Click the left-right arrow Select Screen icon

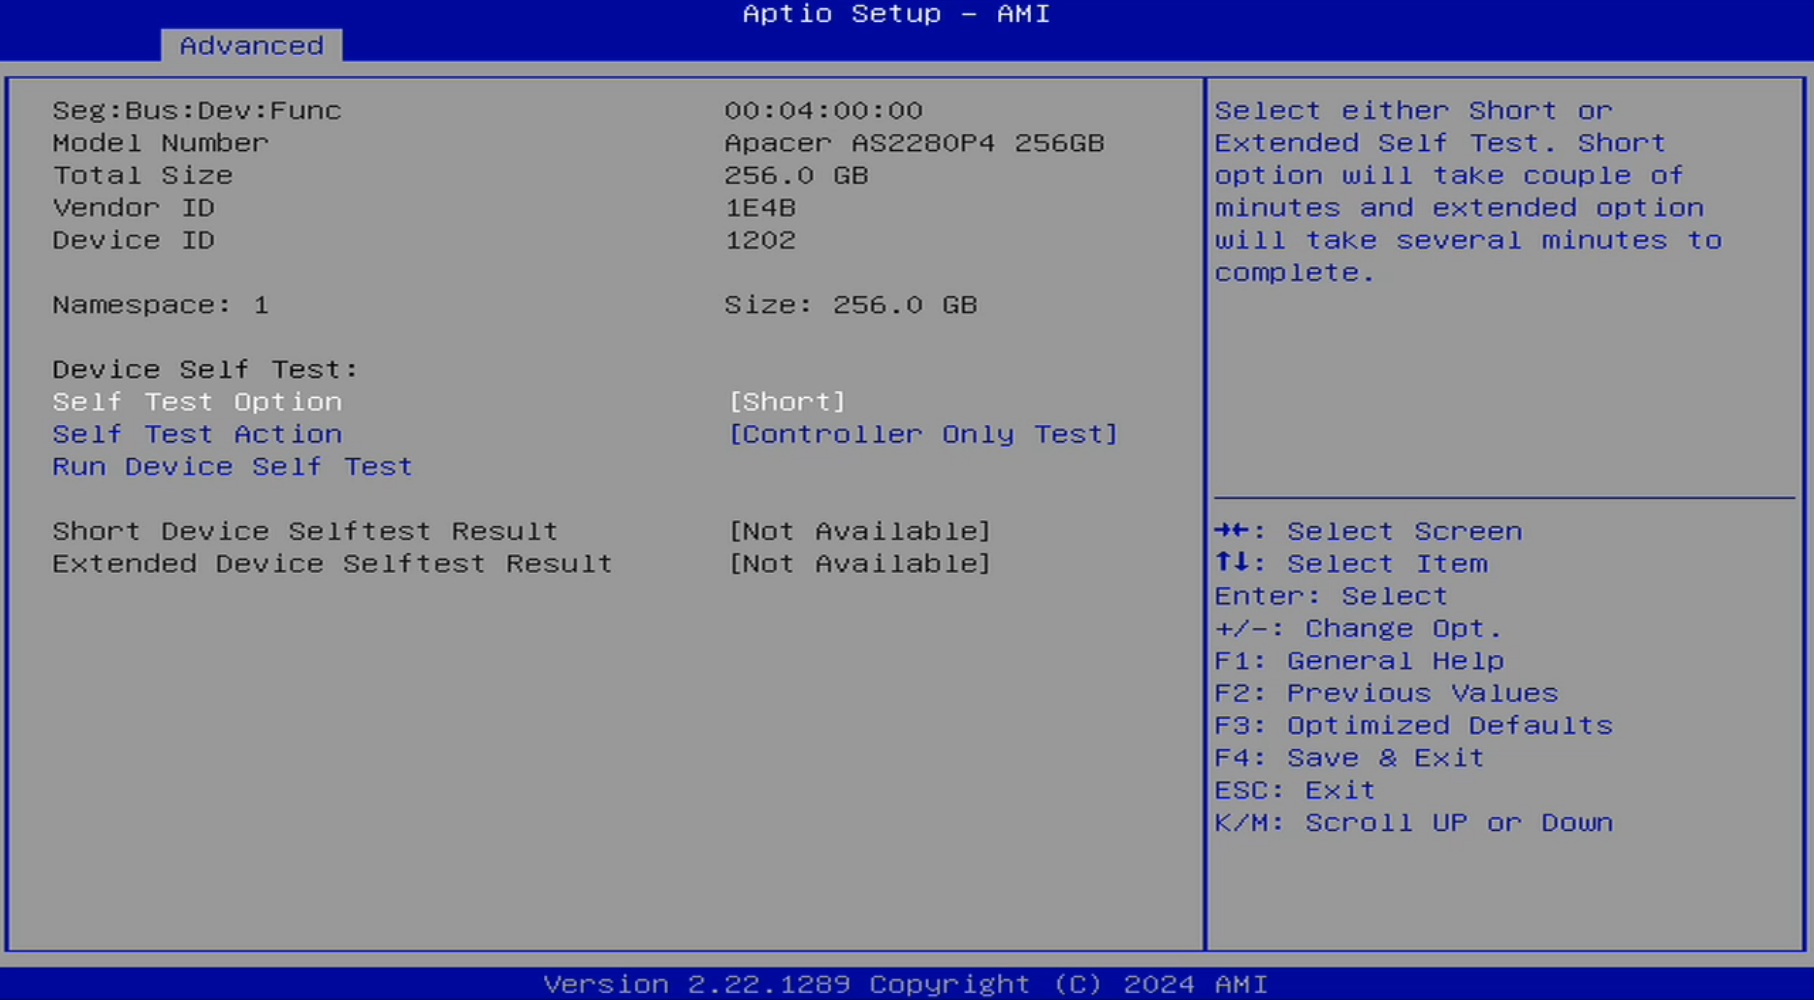point(1234,531)
